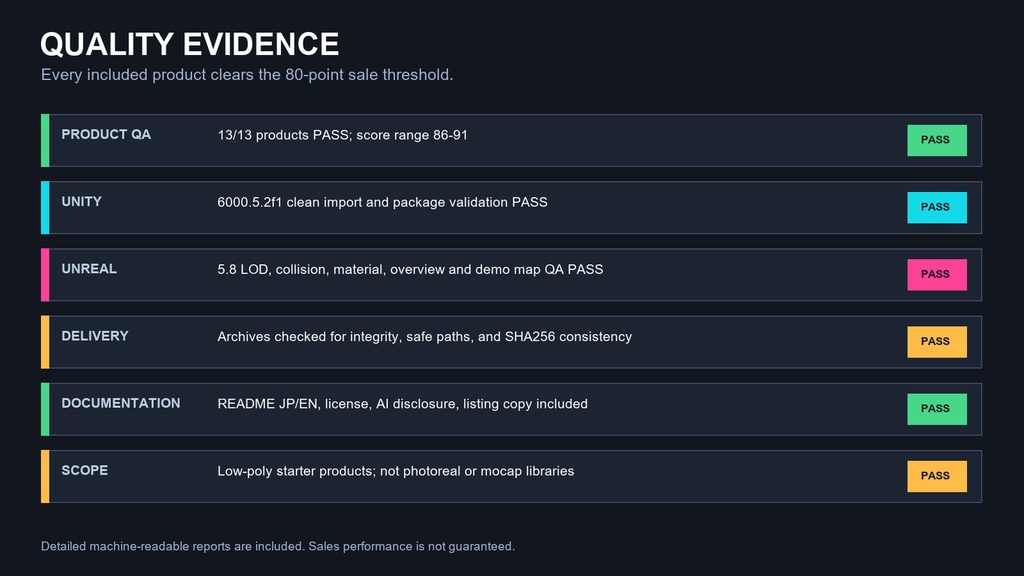Click the QUALITY EVIDENCE heading

point(189,44)
